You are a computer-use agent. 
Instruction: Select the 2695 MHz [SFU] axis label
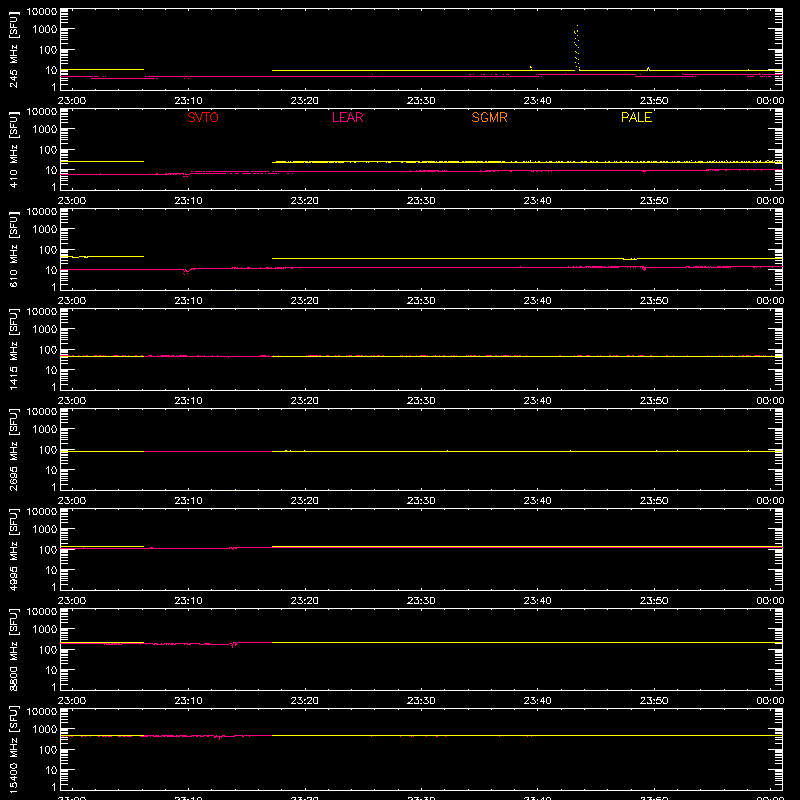14,449
